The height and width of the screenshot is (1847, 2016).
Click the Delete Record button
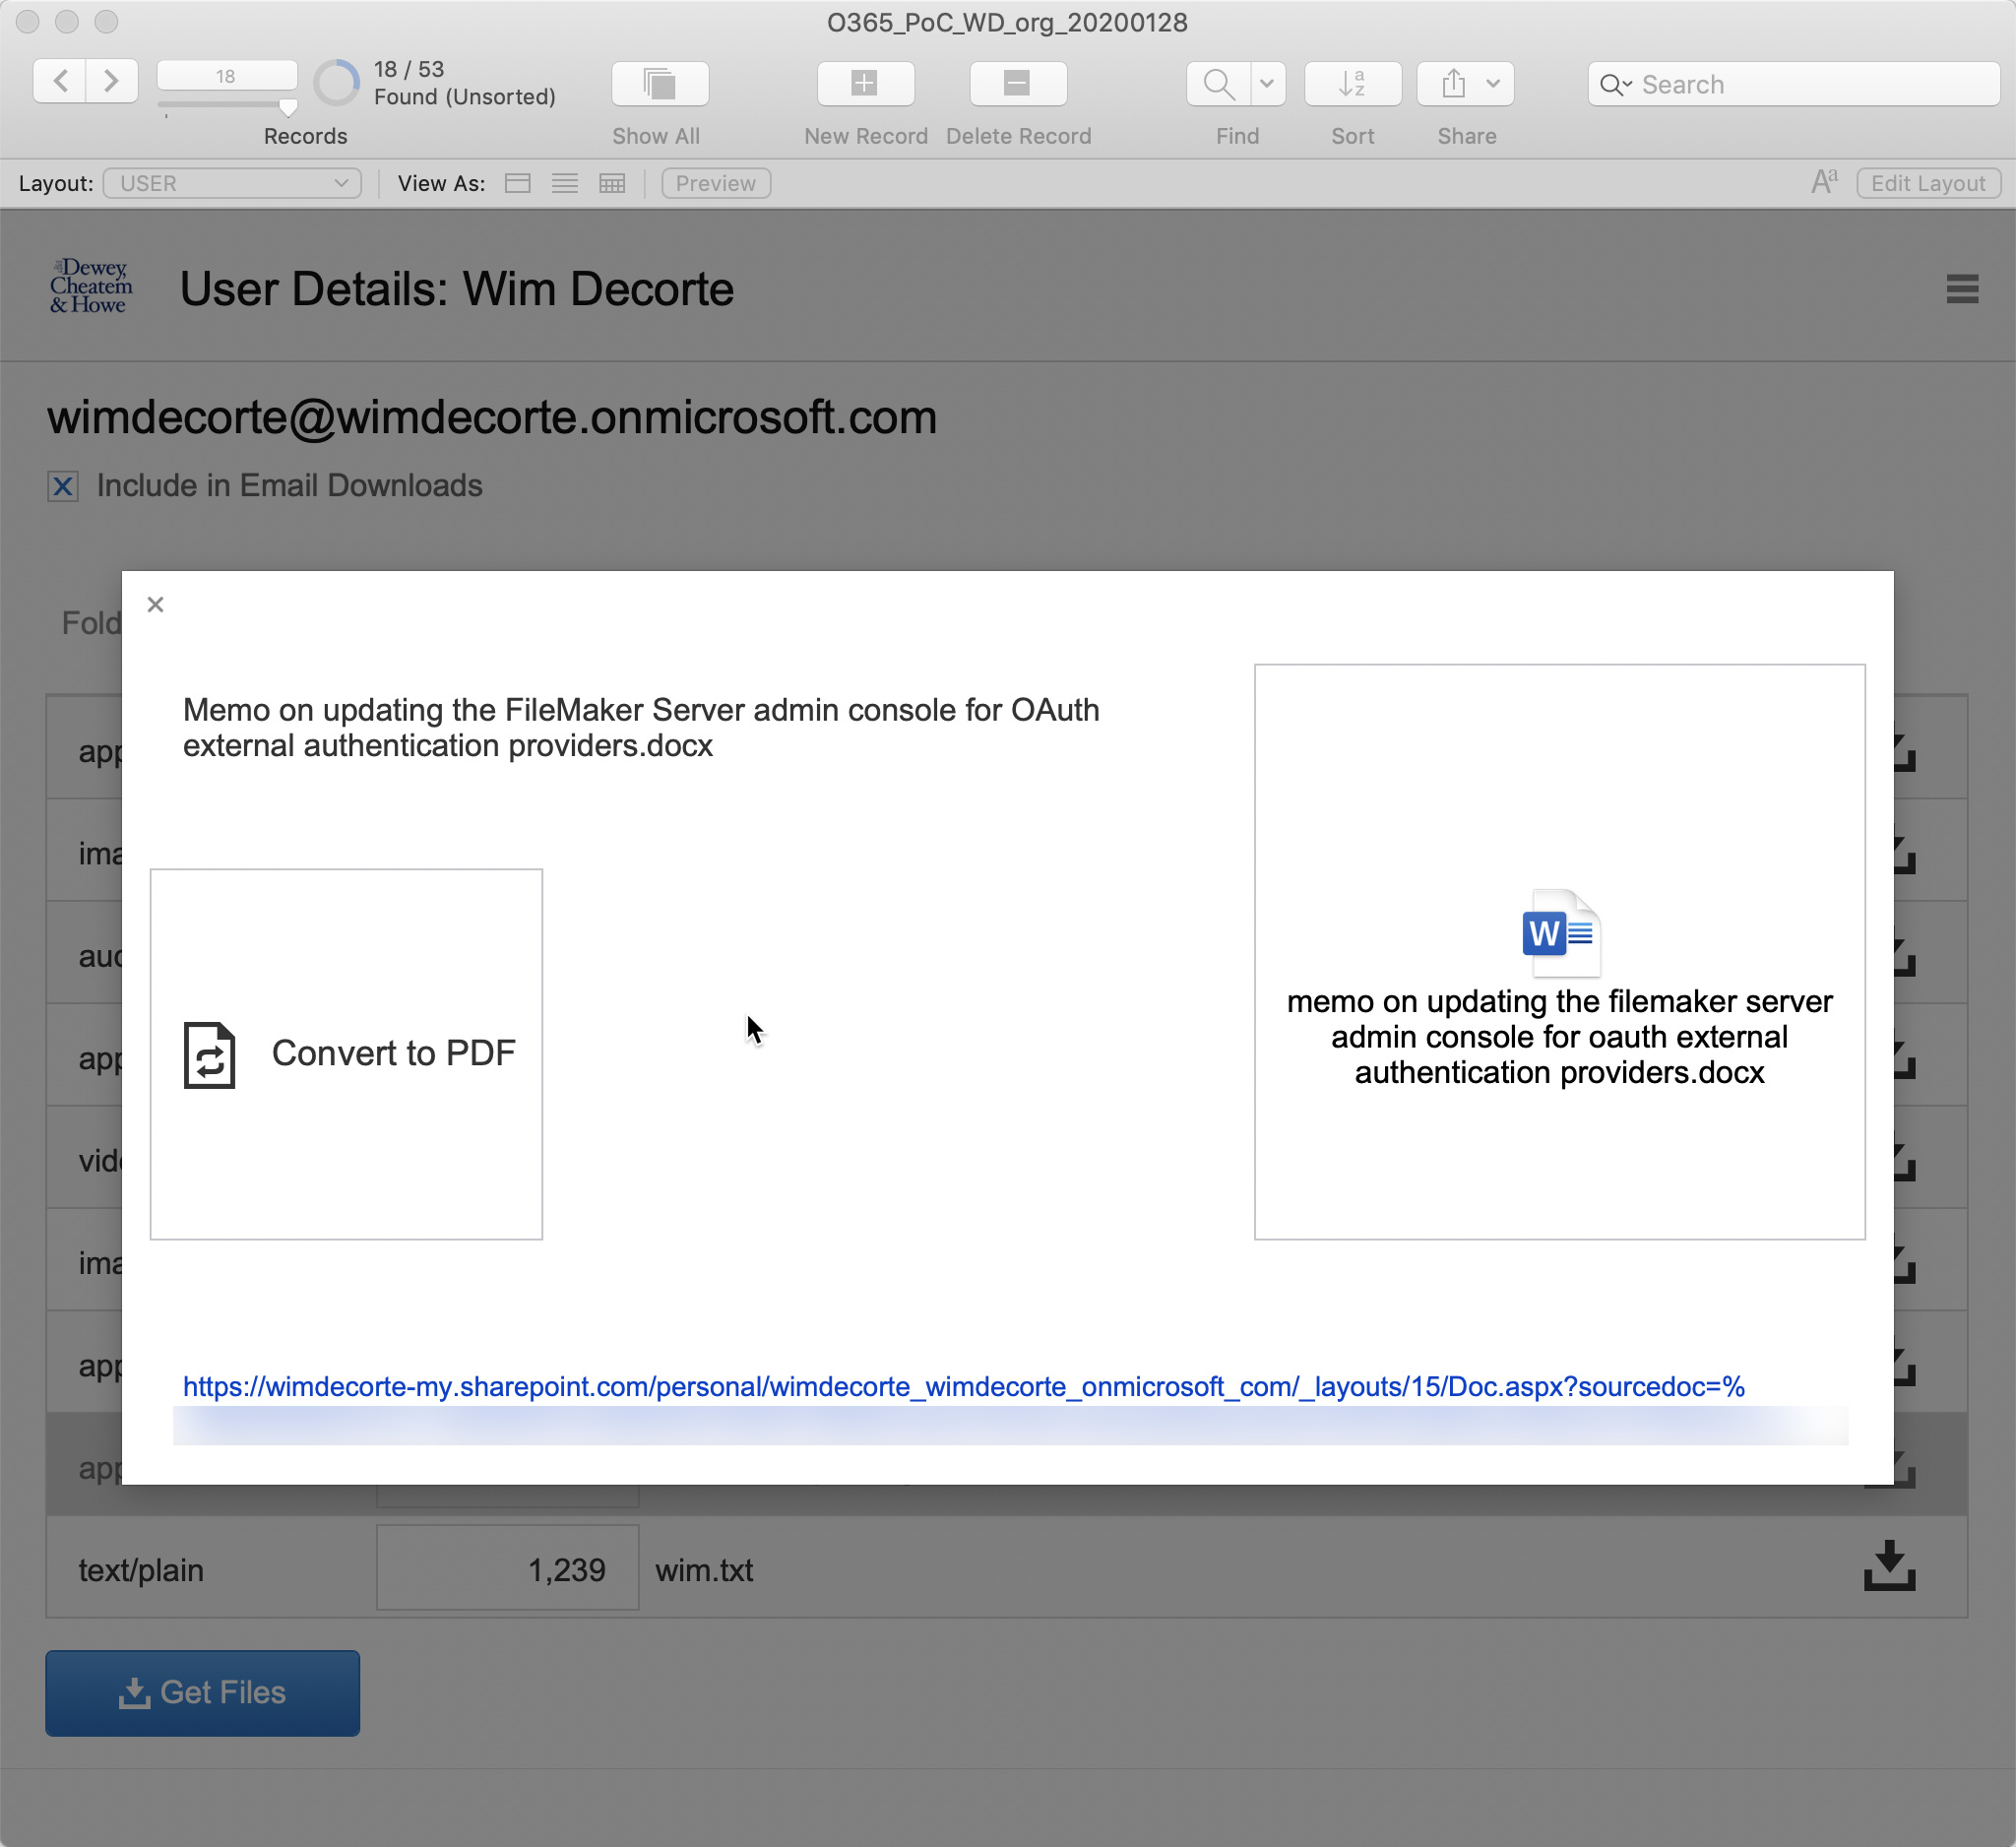[x=1018, y=84]
